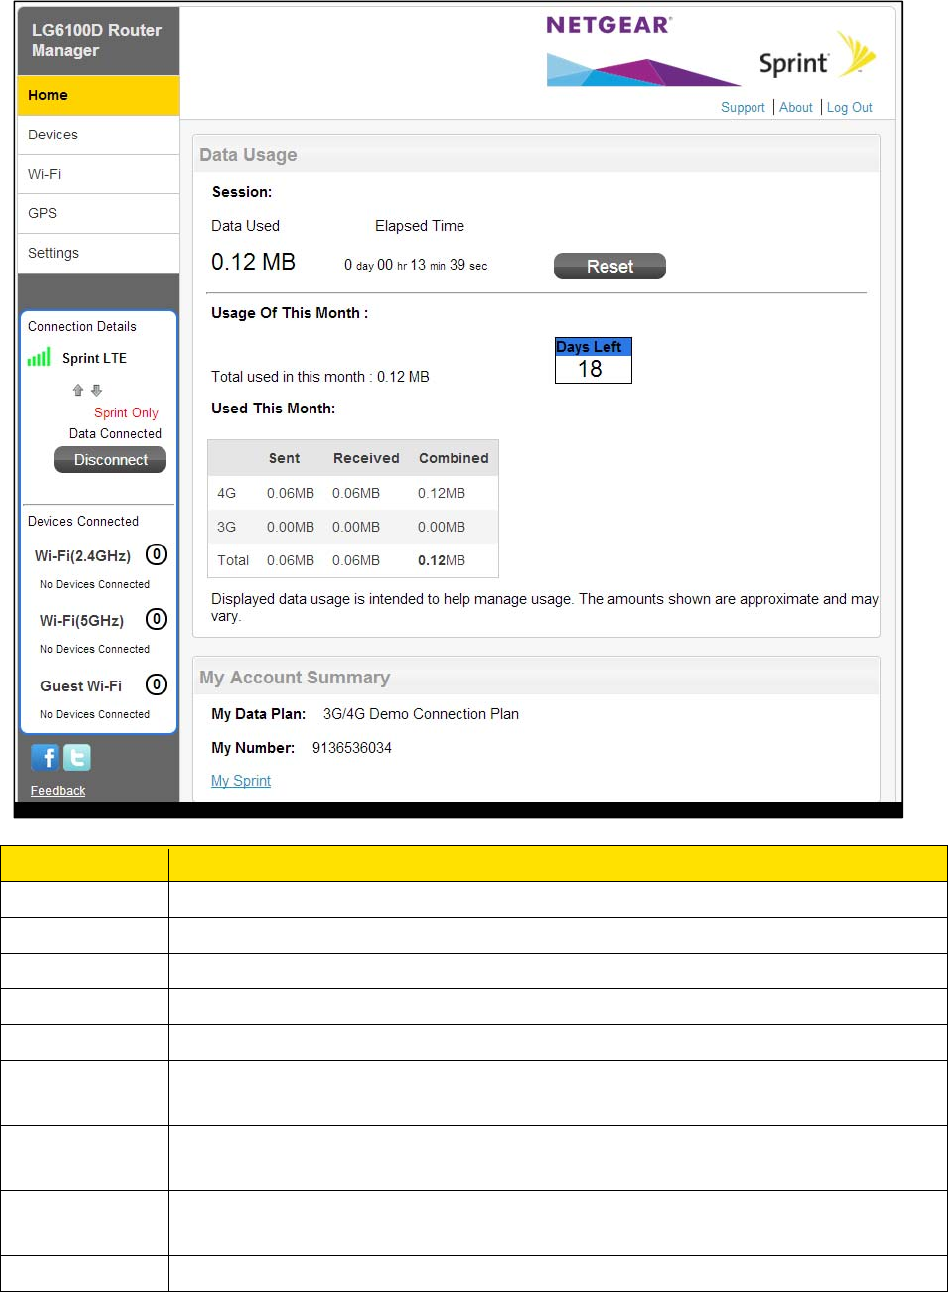Click the Days Left counter box
Viewport: 948px width, 1292px height.
[x=593, y=360]
